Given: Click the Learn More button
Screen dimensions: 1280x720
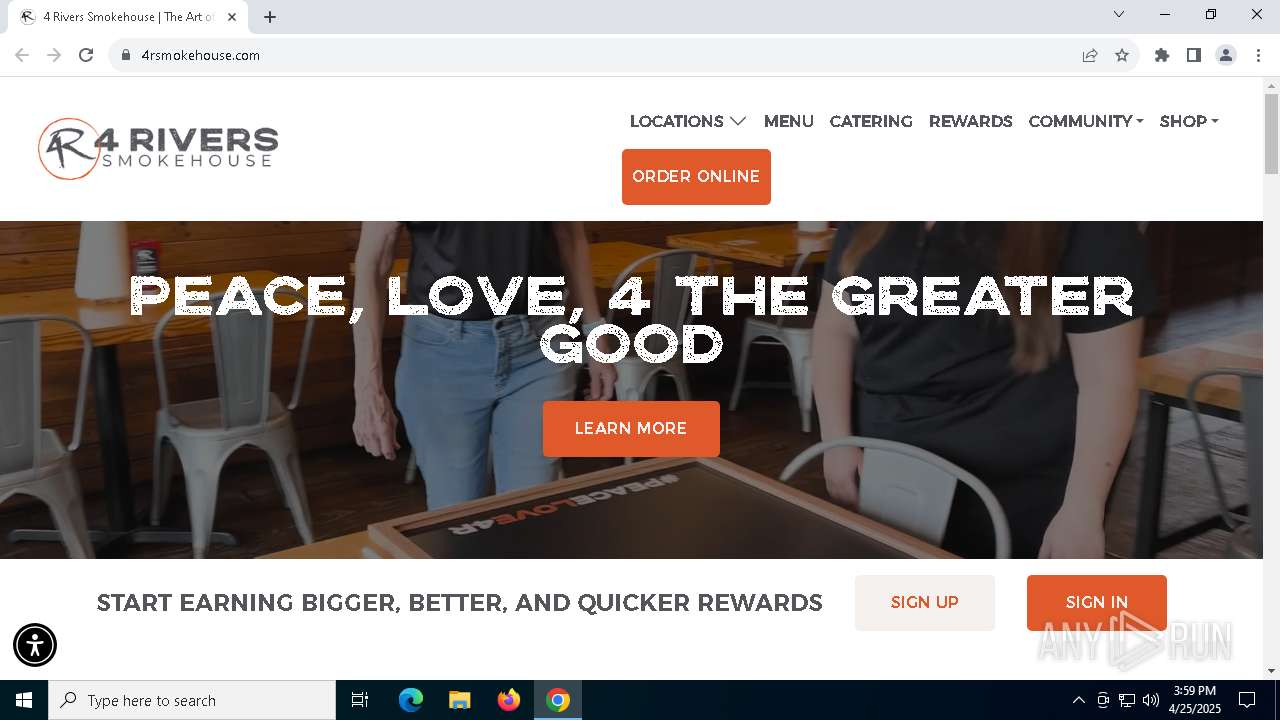Looking at the screenshot, I should click(631, 429).
